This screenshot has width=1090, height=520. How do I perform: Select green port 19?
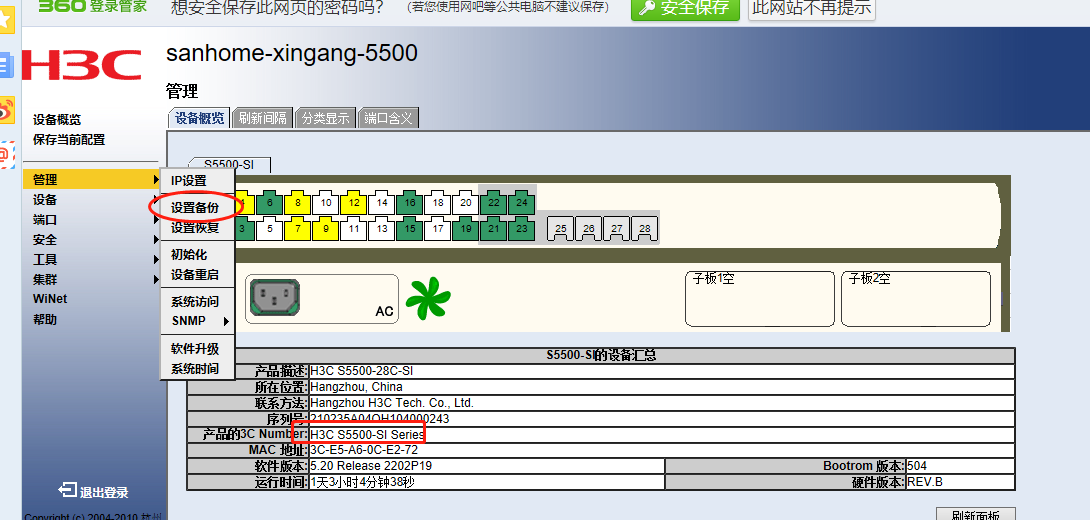tap(465, 228)
